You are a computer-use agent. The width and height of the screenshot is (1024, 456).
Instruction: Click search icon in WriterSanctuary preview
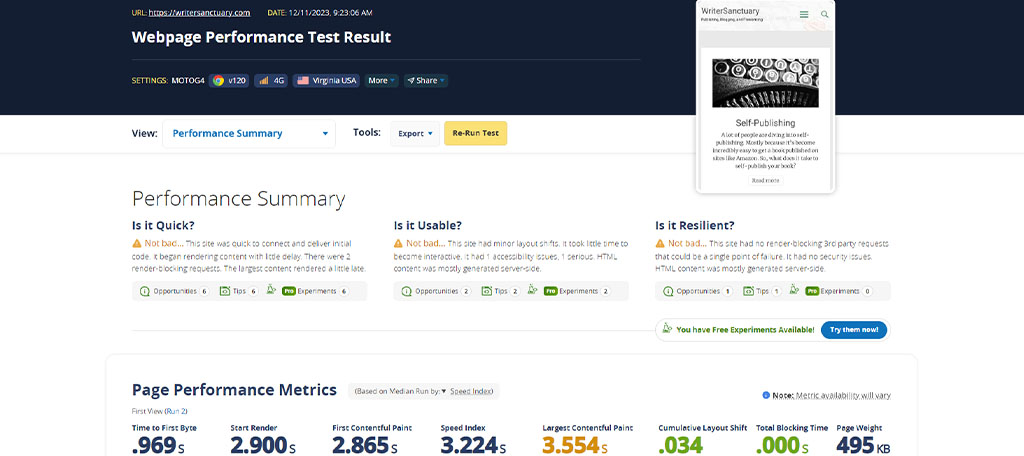(825, 14)
